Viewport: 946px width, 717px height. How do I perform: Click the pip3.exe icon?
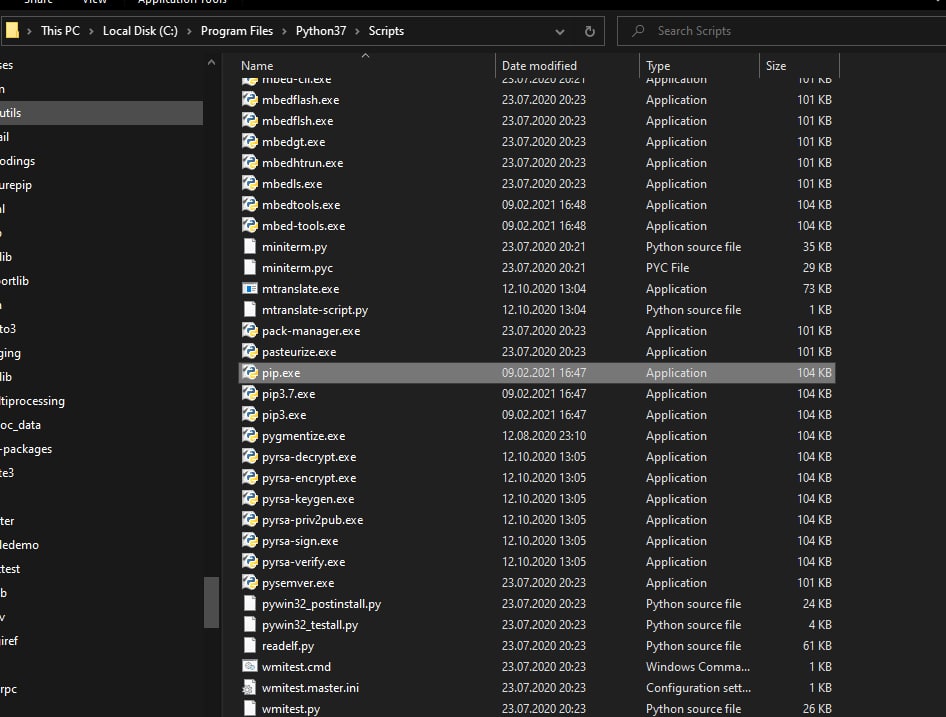click(249, 415)
